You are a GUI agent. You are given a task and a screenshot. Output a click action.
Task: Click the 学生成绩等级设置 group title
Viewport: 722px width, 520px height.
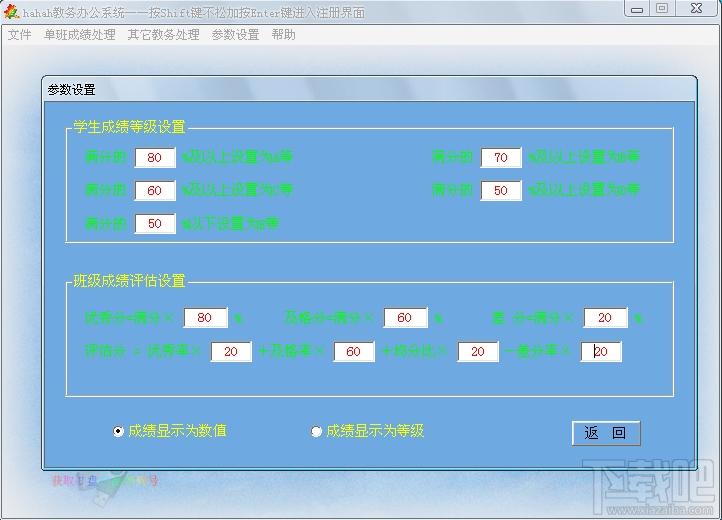[129, 127]
